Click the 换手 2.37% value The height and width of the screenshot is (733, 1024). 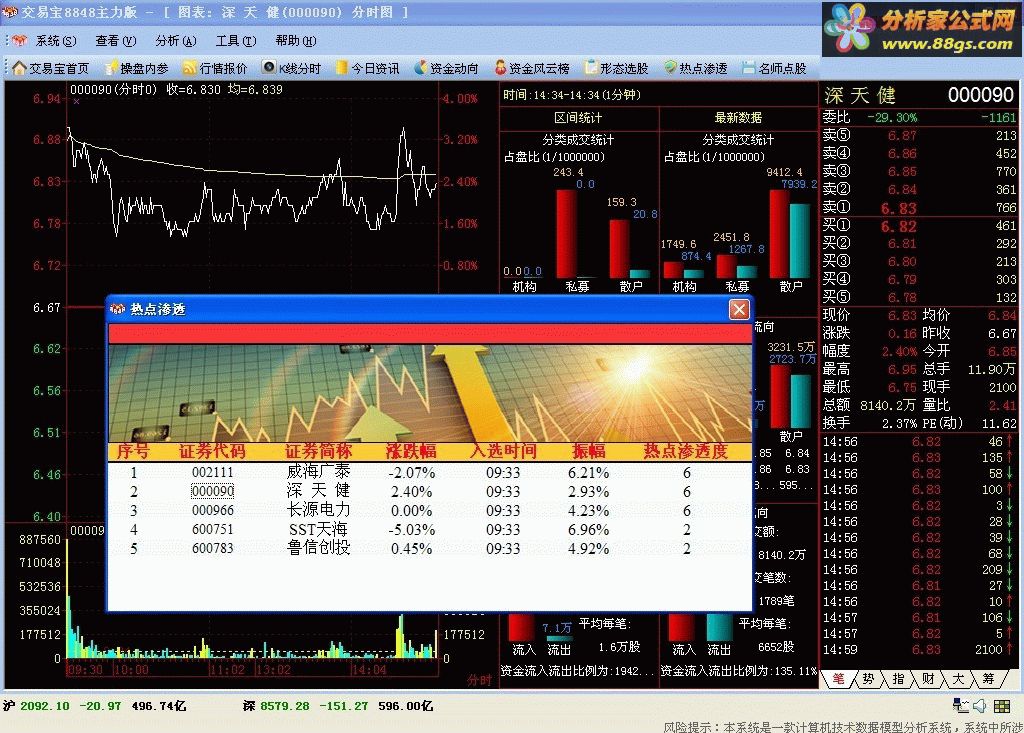point(899,423)
